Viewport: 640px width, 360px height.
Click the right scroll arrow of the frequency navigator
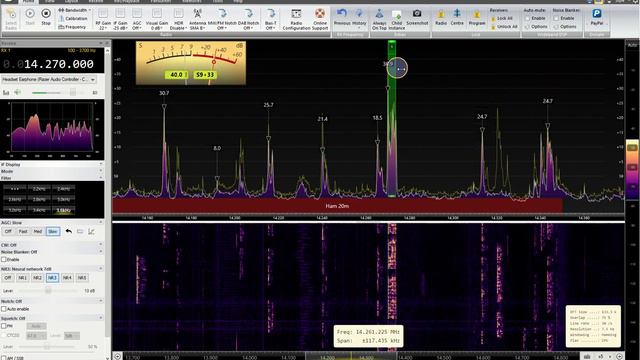coord(620,356)
